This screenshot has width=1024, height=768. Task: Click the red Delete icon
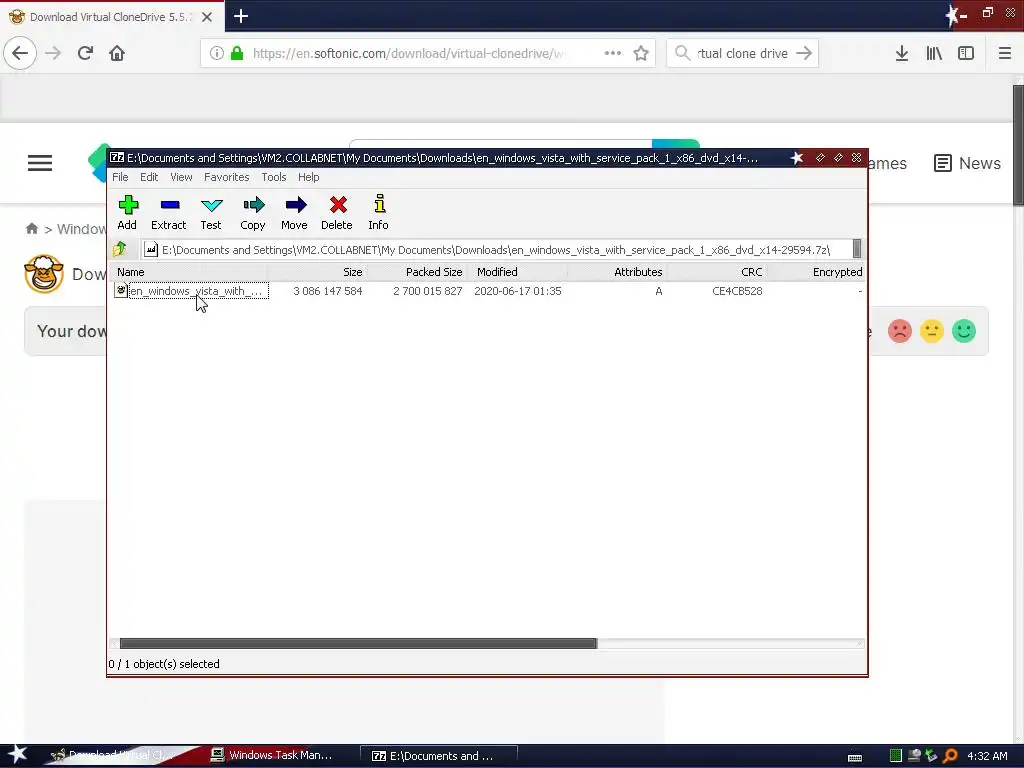(x=337, y=212)
